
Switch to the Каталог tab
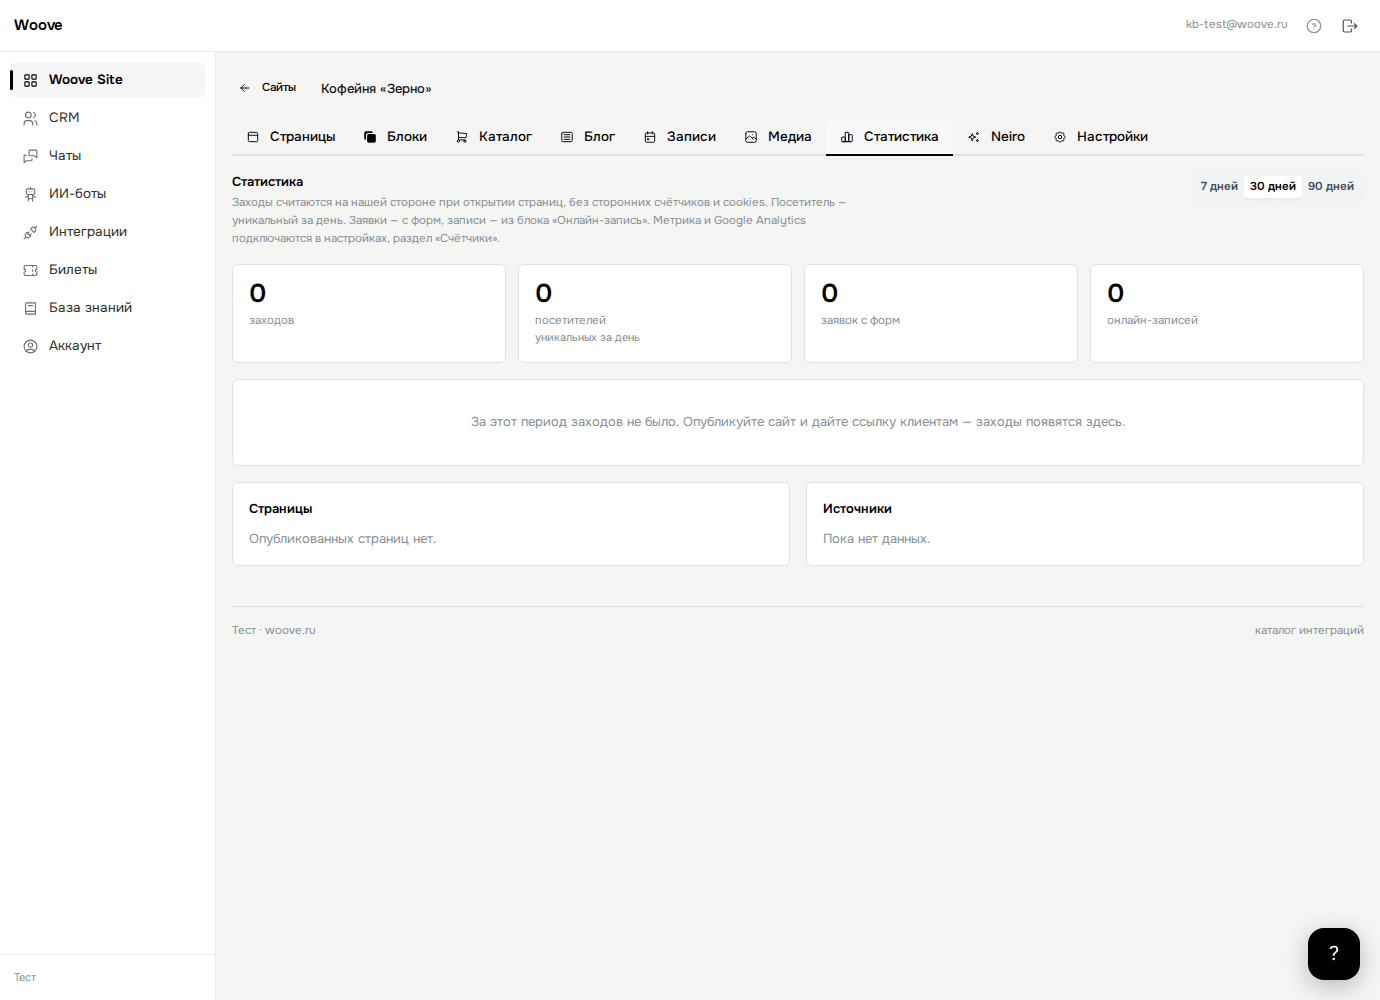[x=494, y=137]
